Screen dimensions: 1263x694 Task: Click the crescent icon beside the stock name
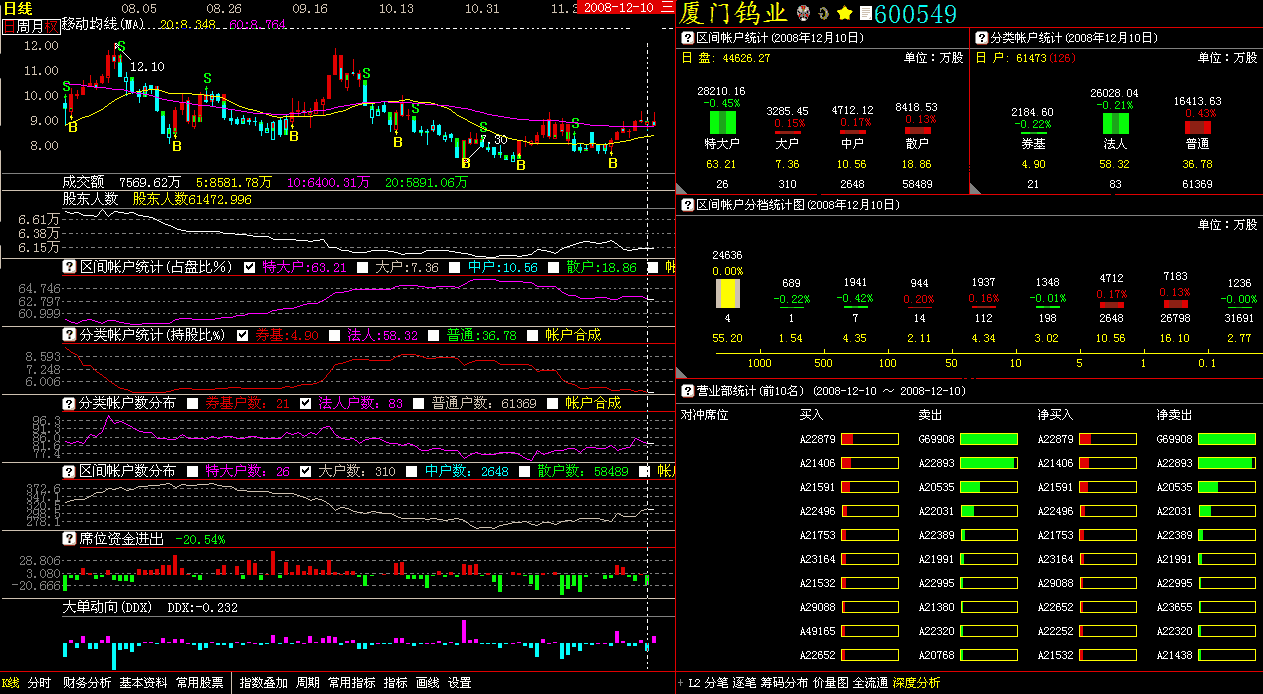(x=824, y=14)
